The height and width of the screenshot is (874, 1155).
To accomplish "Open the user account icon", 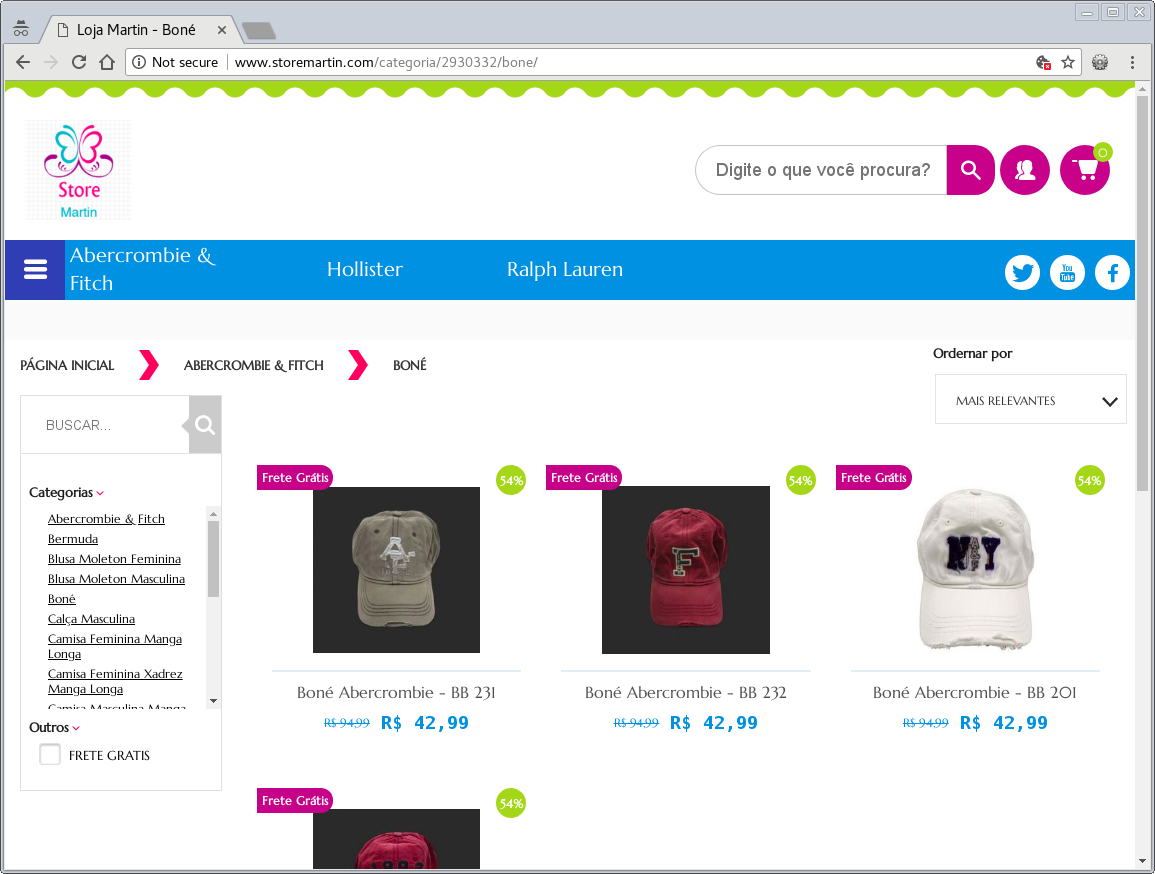I will (x=1025, y=170).
